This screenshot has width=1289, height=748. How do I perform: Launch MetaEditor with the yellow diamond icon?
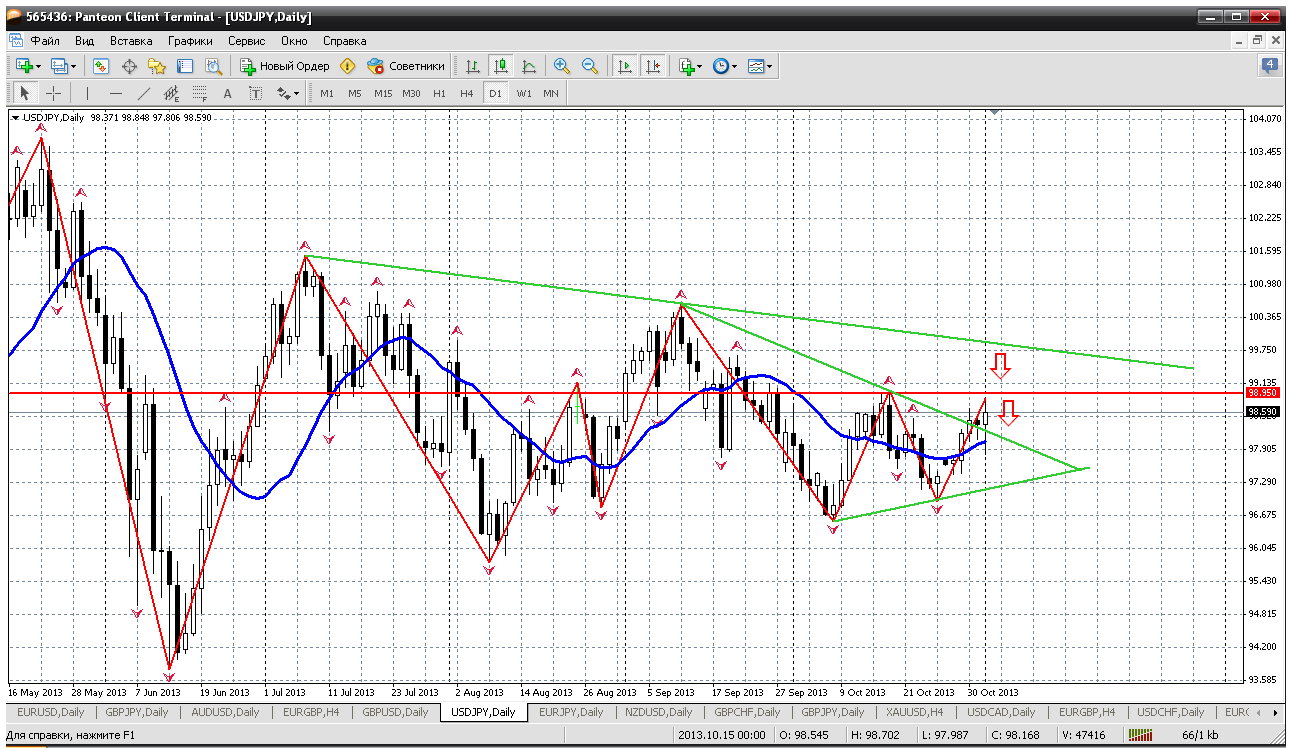[x=347, y=66]
